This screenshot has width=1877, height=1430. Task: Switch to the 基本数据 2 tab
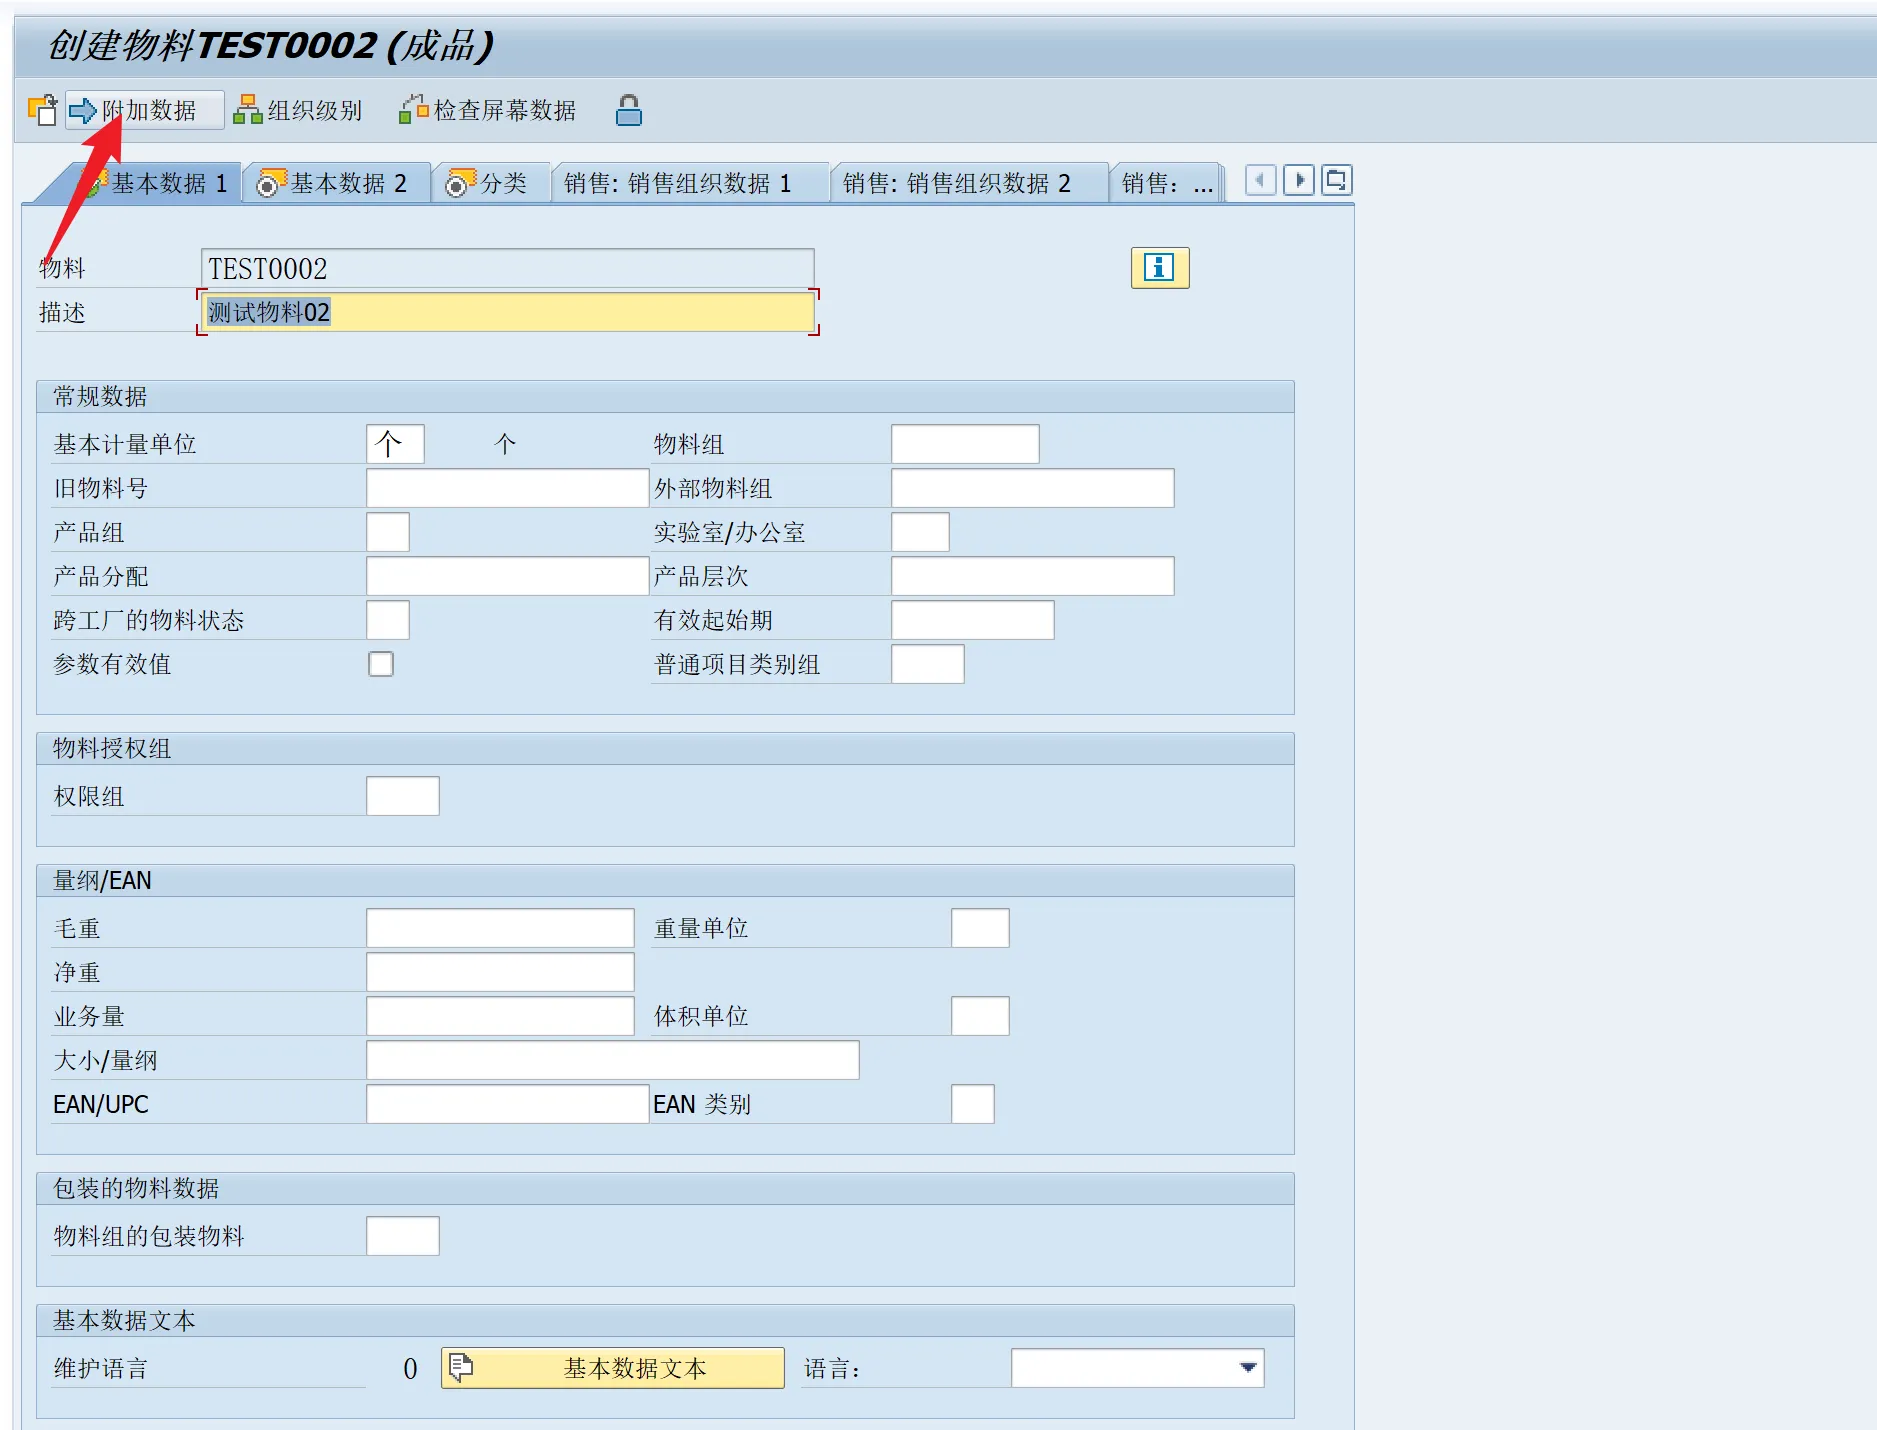coord(335,183)
